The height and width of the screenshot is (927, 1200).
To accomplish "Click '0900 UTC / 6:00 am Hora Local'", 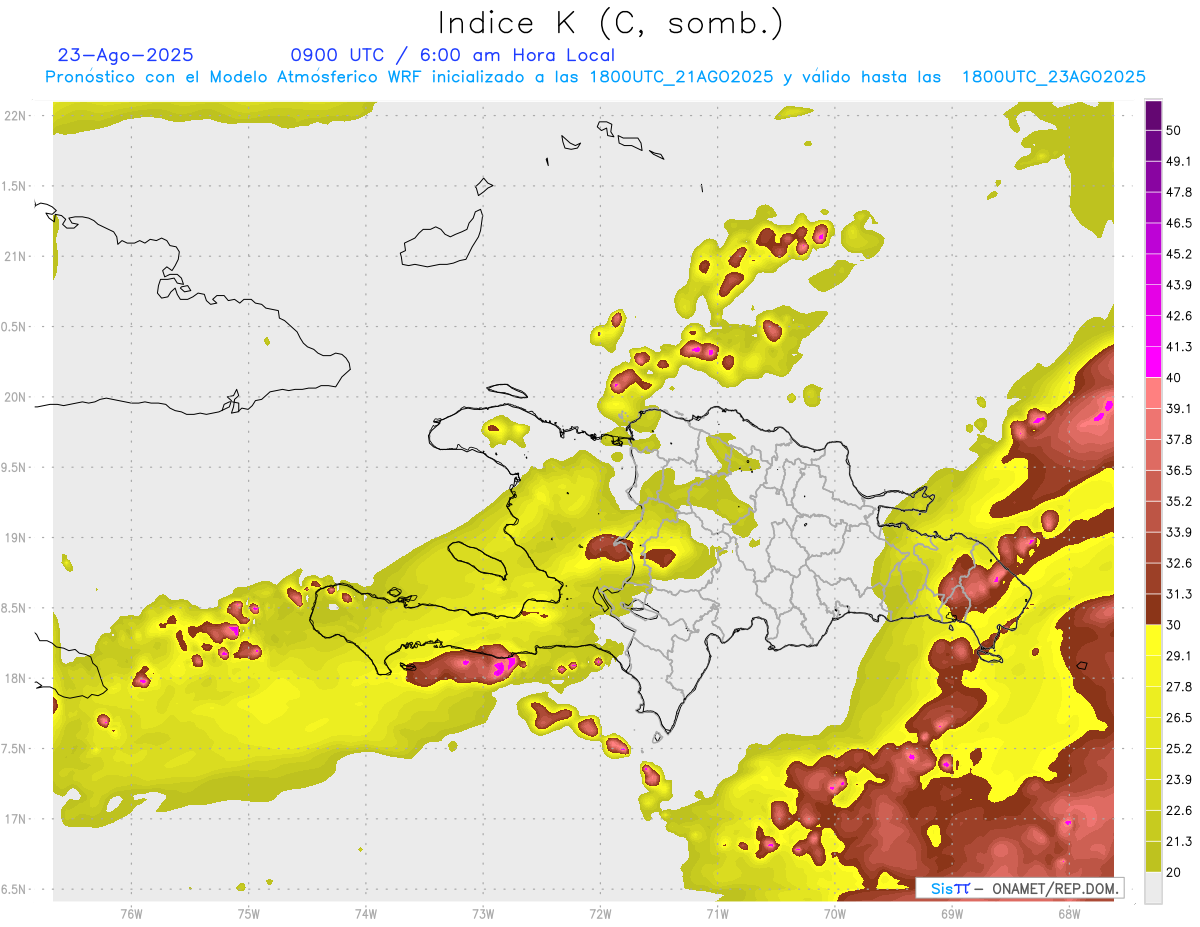I will coord(453,55).
